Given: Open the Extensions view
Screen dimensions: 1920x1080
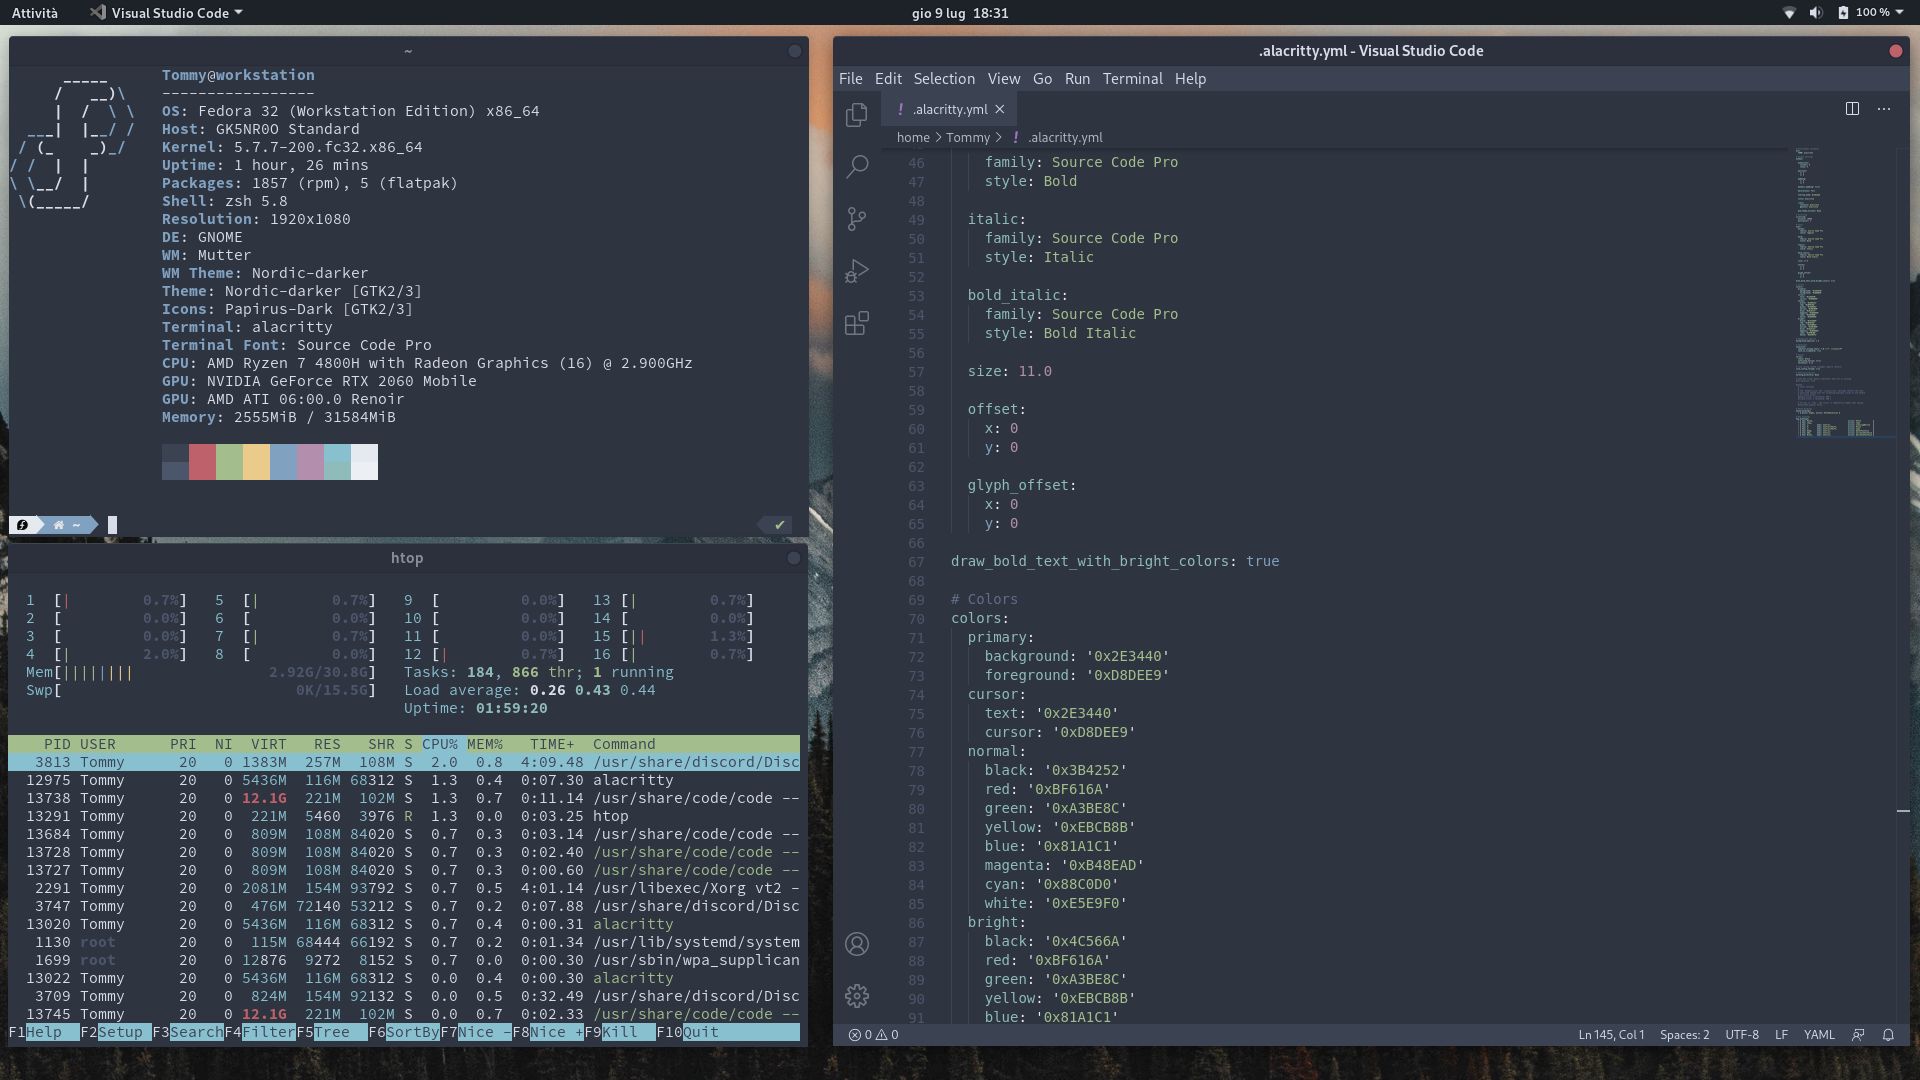Looking at the screenshot, I should 857,323.
